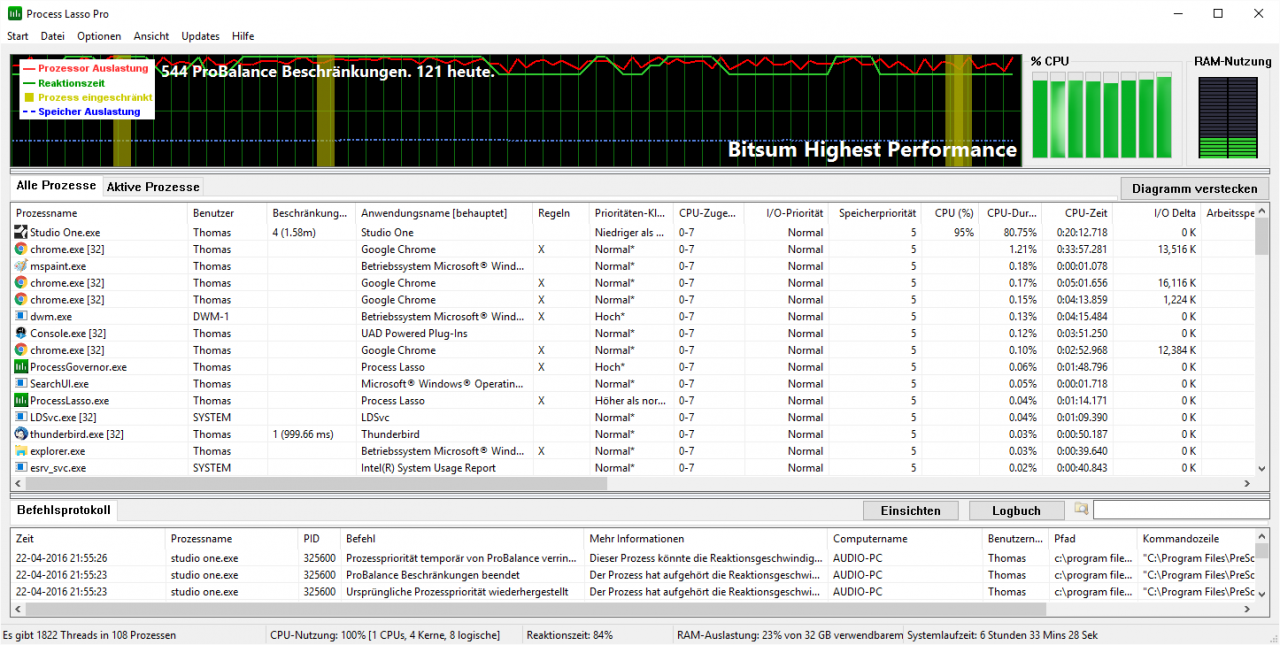
Task: Click the % CPU core bars meter
Action: [1102, 115]
